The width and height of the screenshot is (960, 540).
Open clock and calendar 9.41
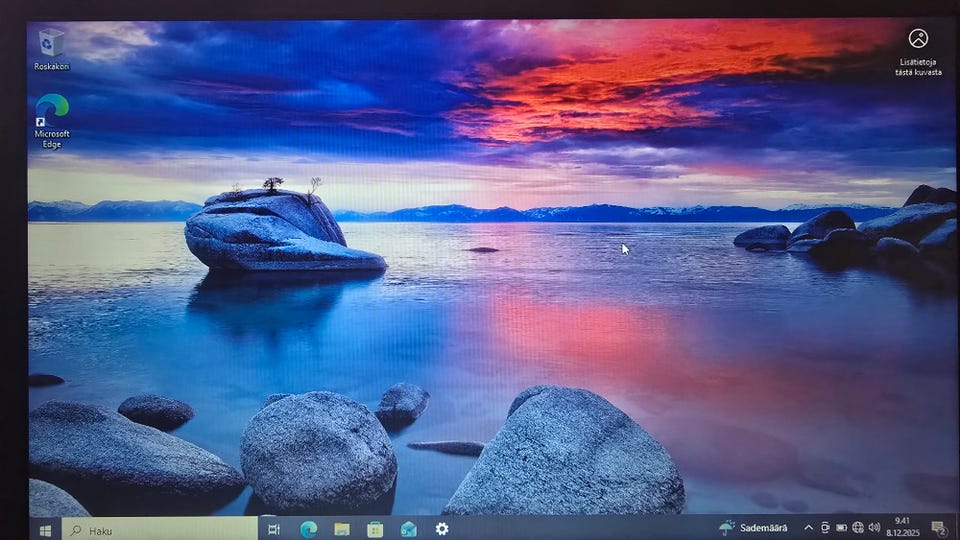(902, 527)
